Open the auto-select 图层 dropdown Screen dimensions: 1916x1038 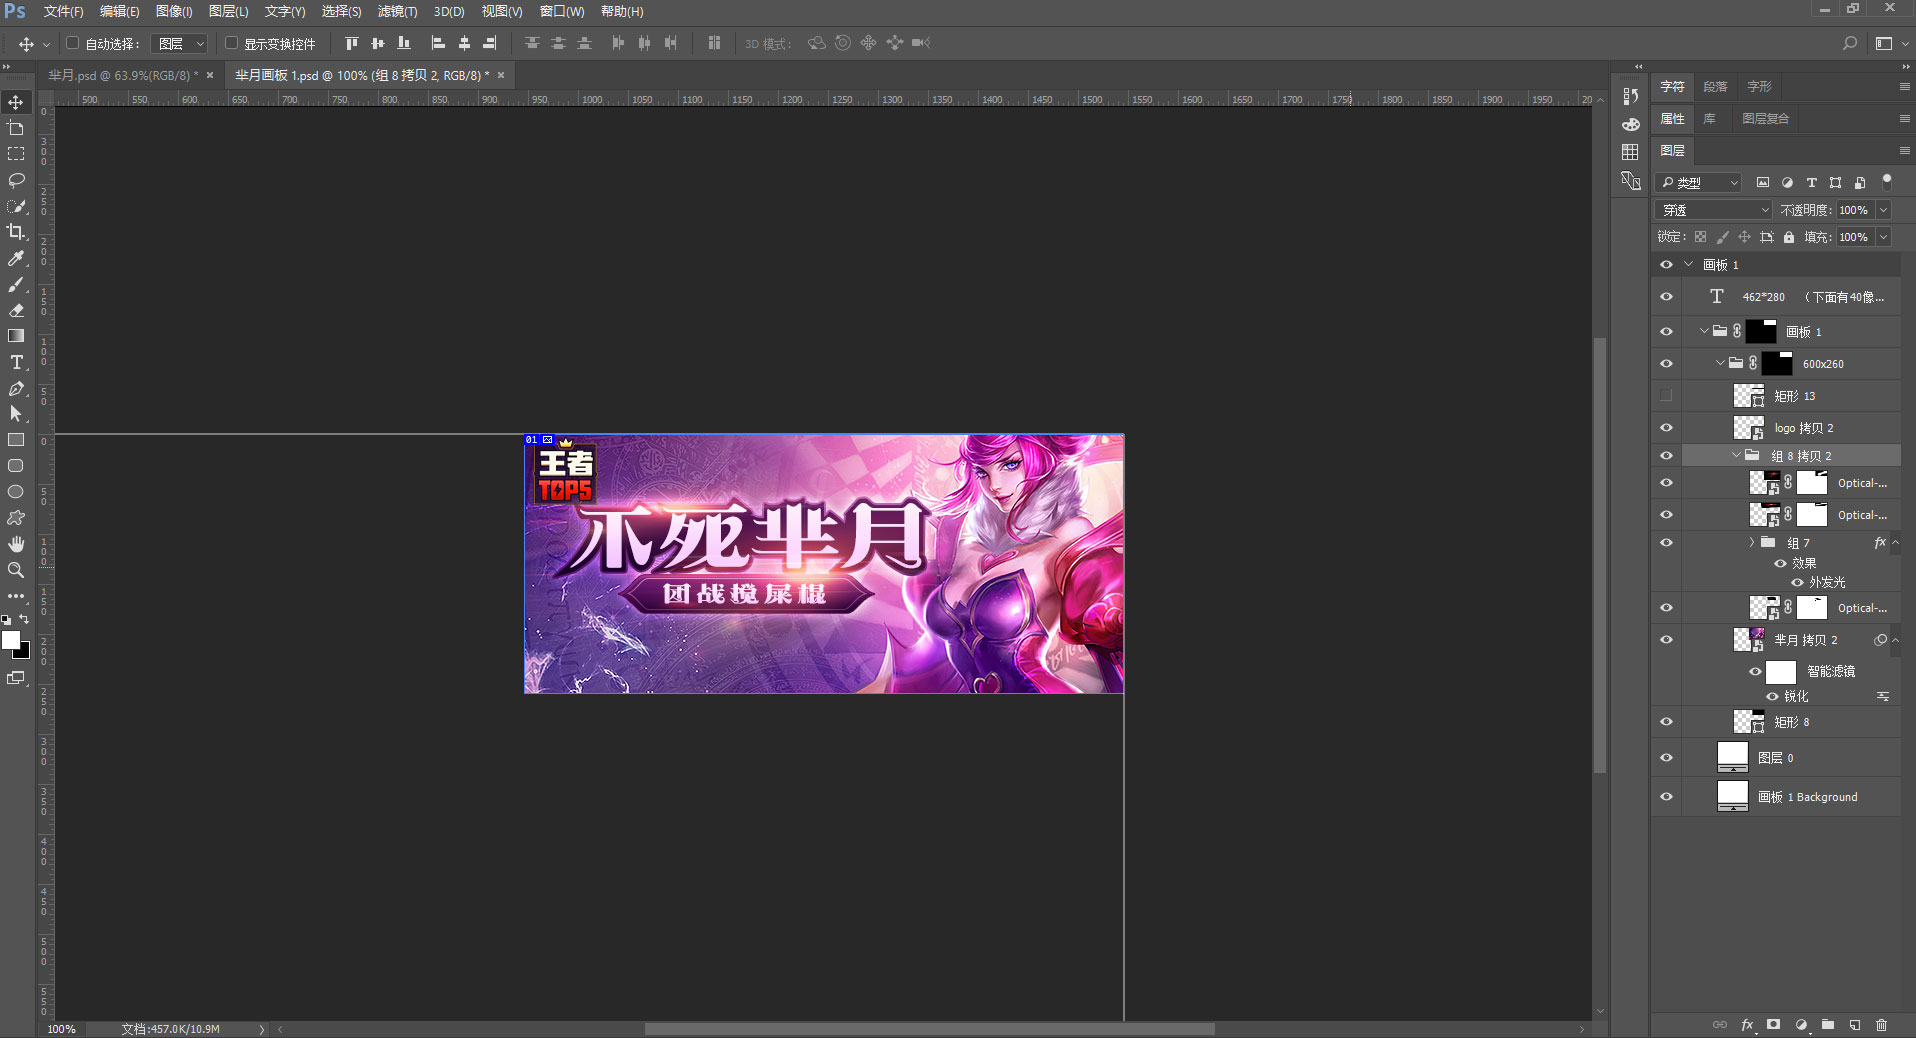(x=180, y=43)
